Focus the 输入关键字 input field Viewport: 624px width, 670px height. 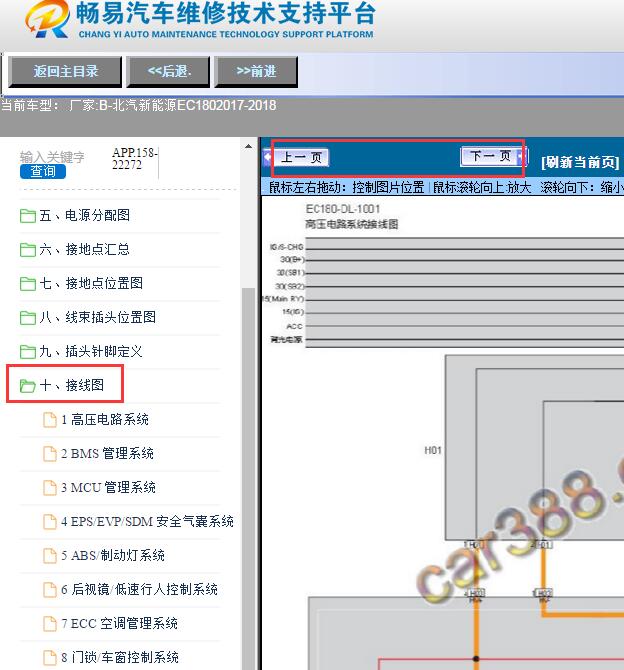pos(52,157)
